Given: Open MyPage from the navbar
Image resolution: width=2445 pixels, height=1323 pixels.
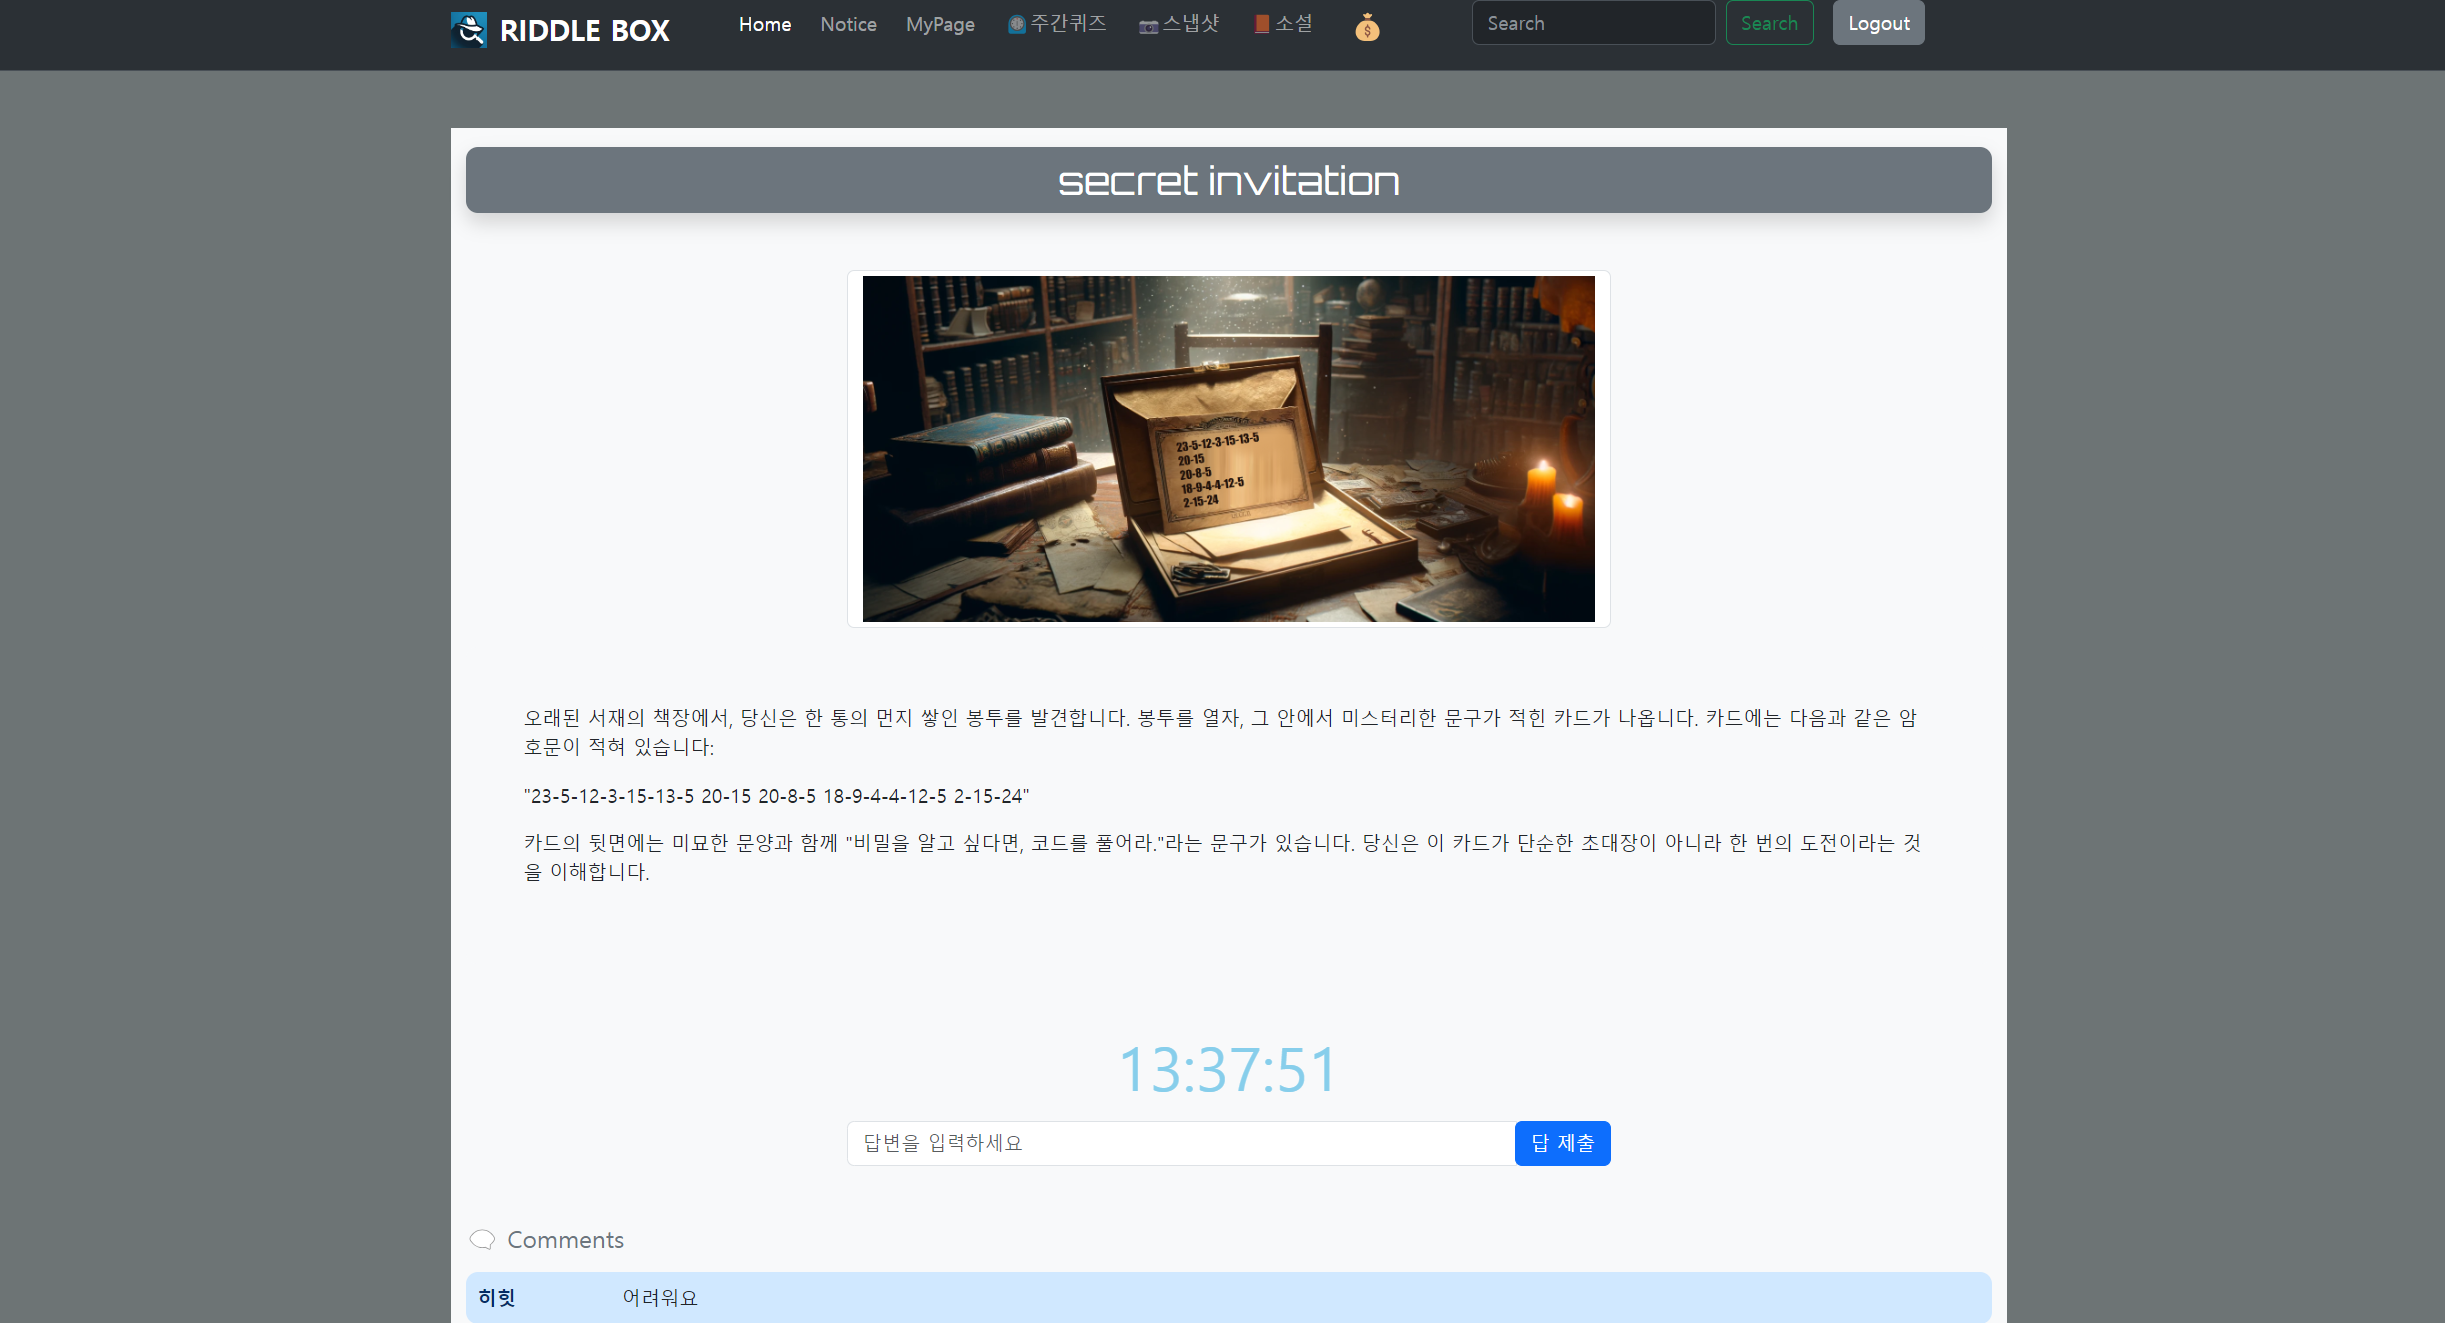Looking at the screenshot, I should coord(940,24).
